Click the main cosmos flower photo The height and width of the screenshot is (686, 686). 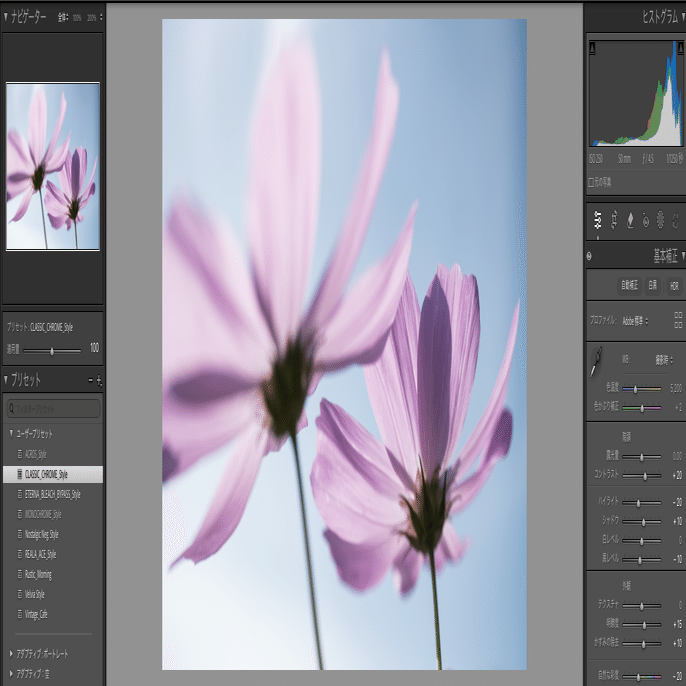click(344, 344)
